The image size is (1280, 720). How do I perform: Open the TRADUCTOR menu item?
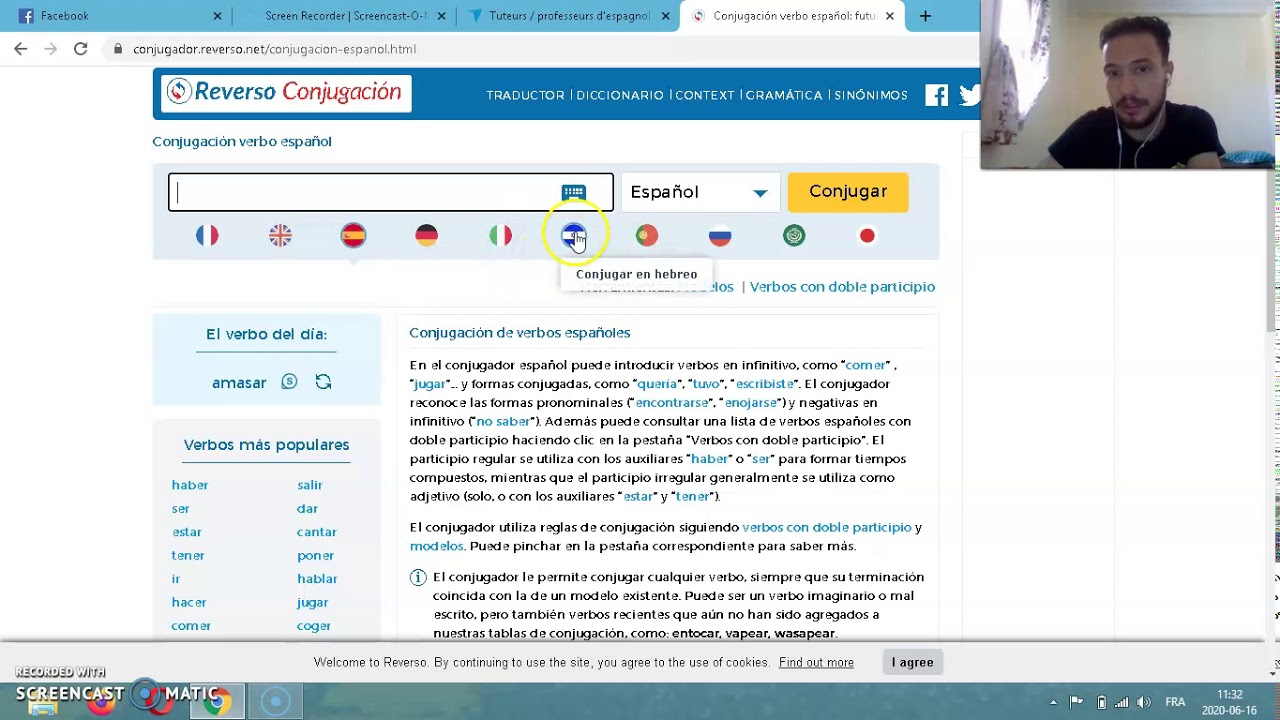click(x=525, y=95)
